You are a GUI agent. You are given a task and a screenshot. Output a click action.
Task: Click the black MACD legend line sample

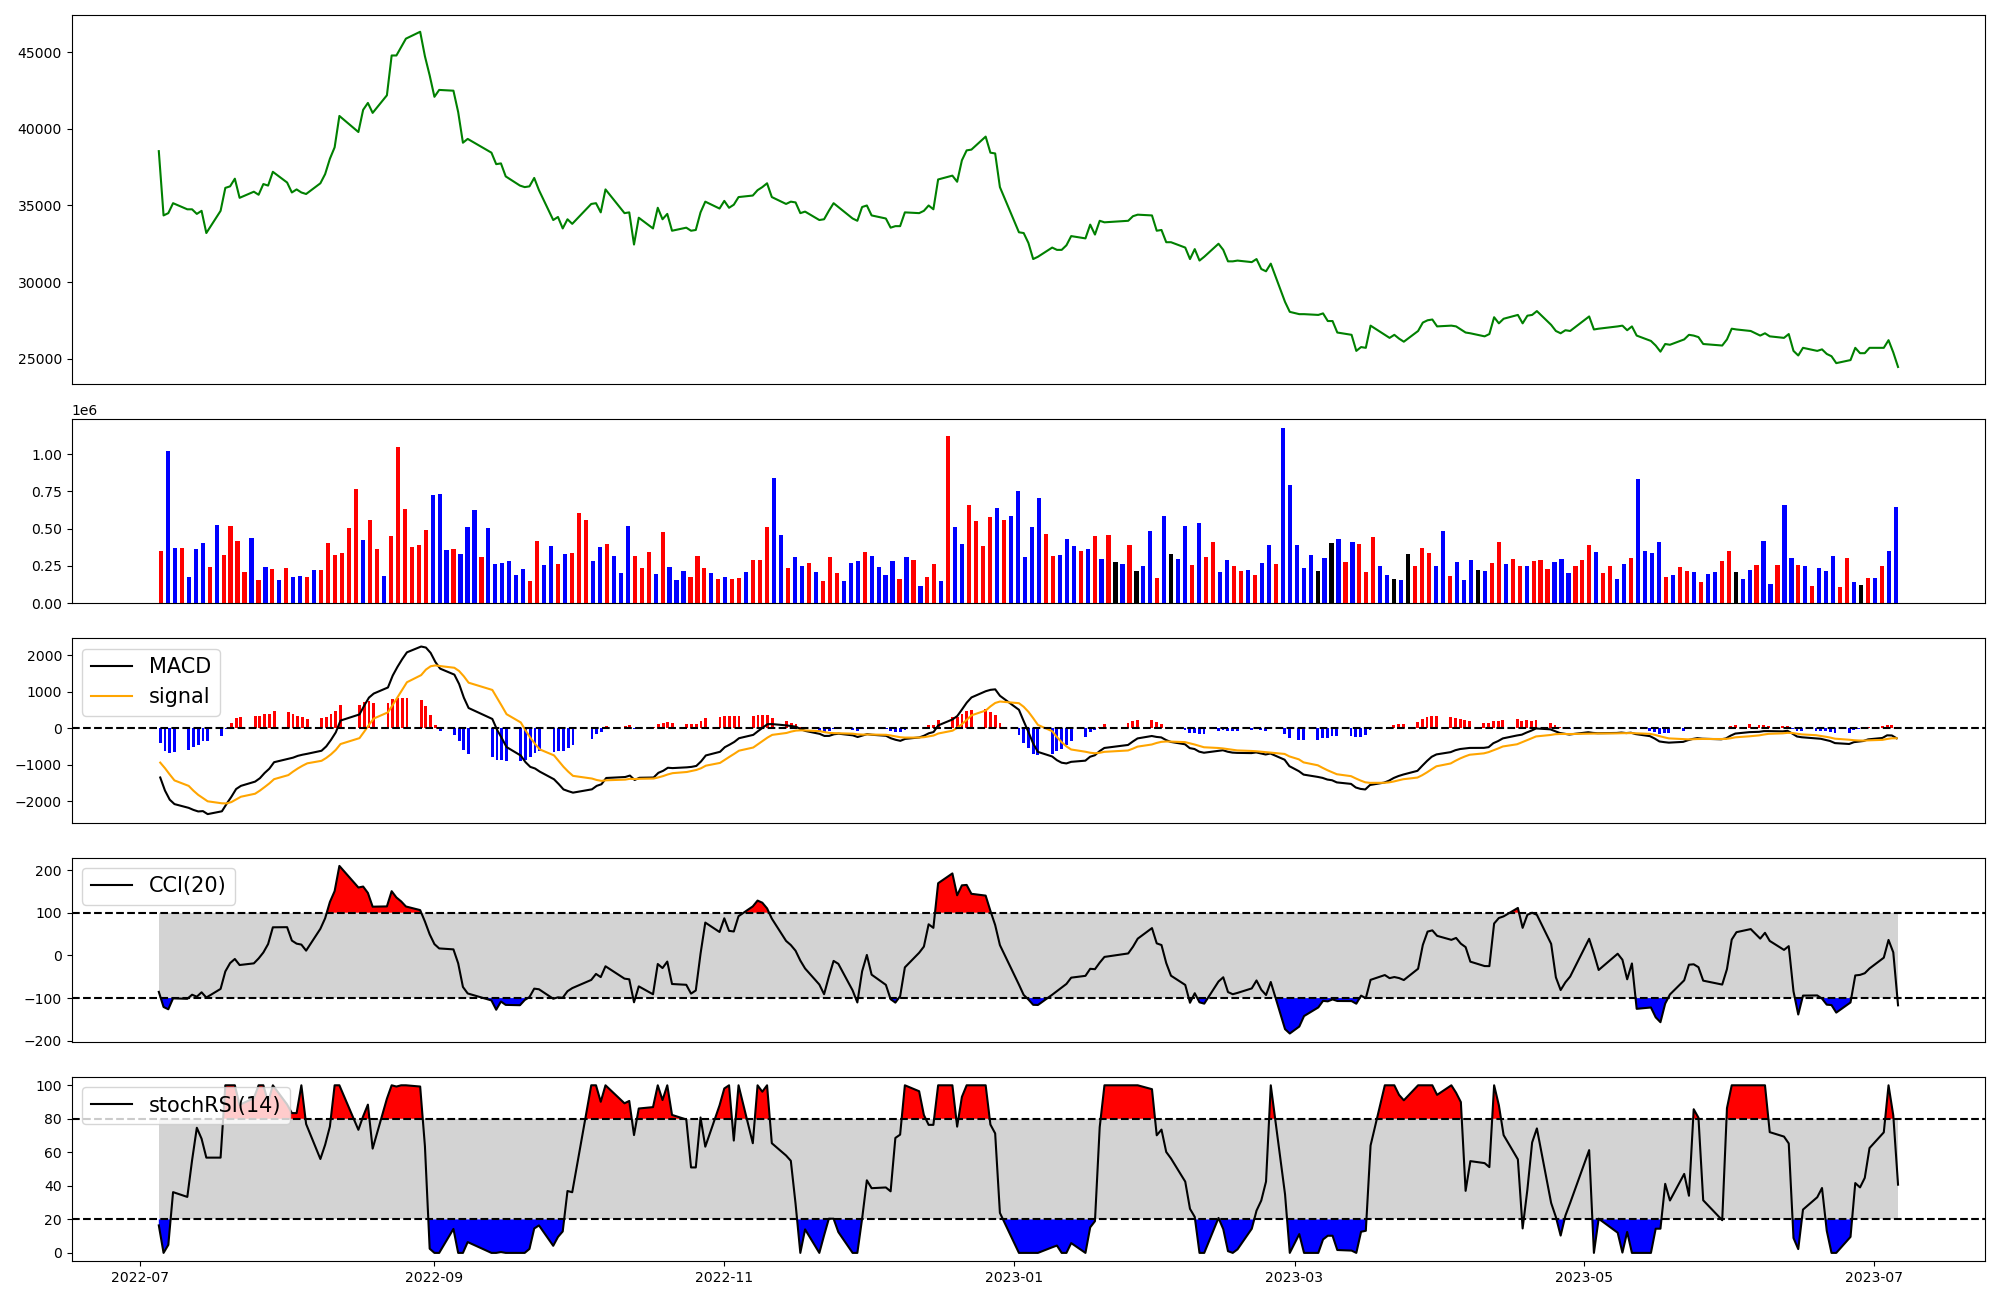(111, 666)
